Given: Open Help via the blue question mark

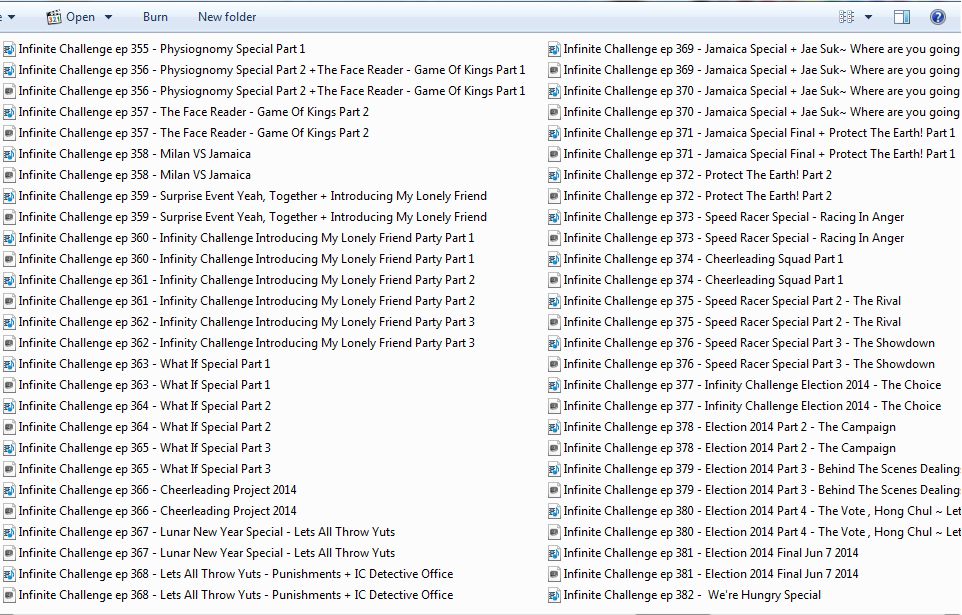Looking at the screenshot, I should 937,17.
